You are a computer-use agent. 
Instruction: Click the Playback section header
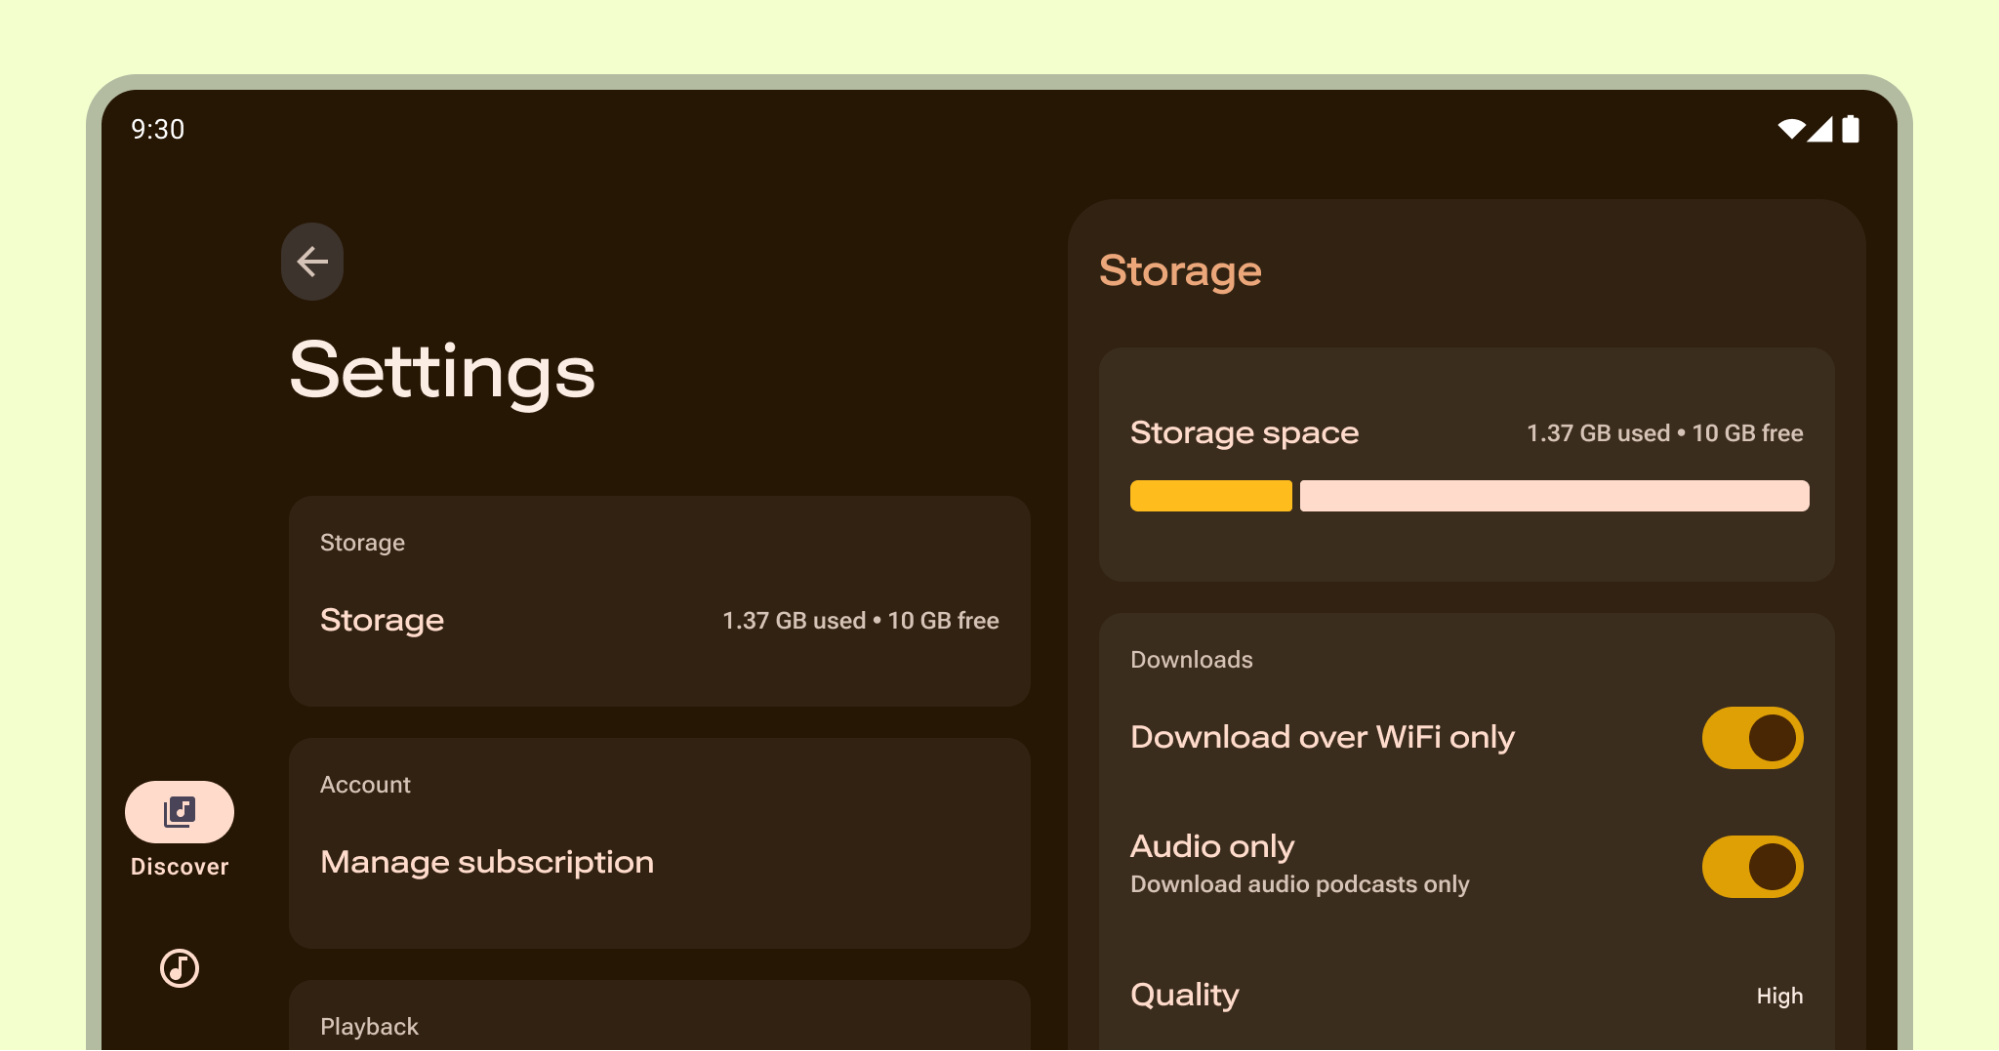tap(369, 1026)
